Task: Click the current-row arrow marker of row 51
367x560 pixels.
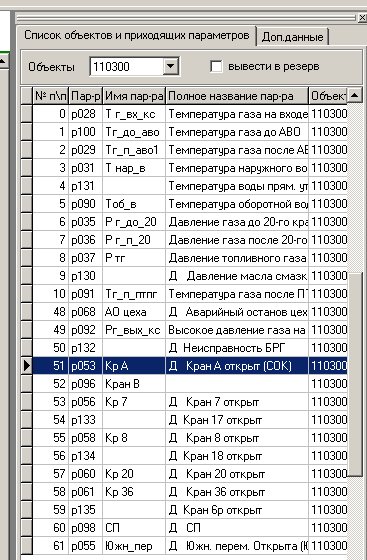Action: pos(27,366)
